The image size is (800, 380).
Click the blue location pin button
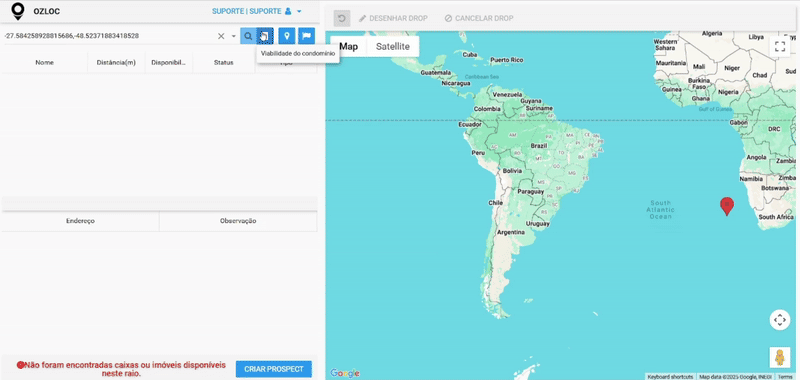(x=287, y=36)
